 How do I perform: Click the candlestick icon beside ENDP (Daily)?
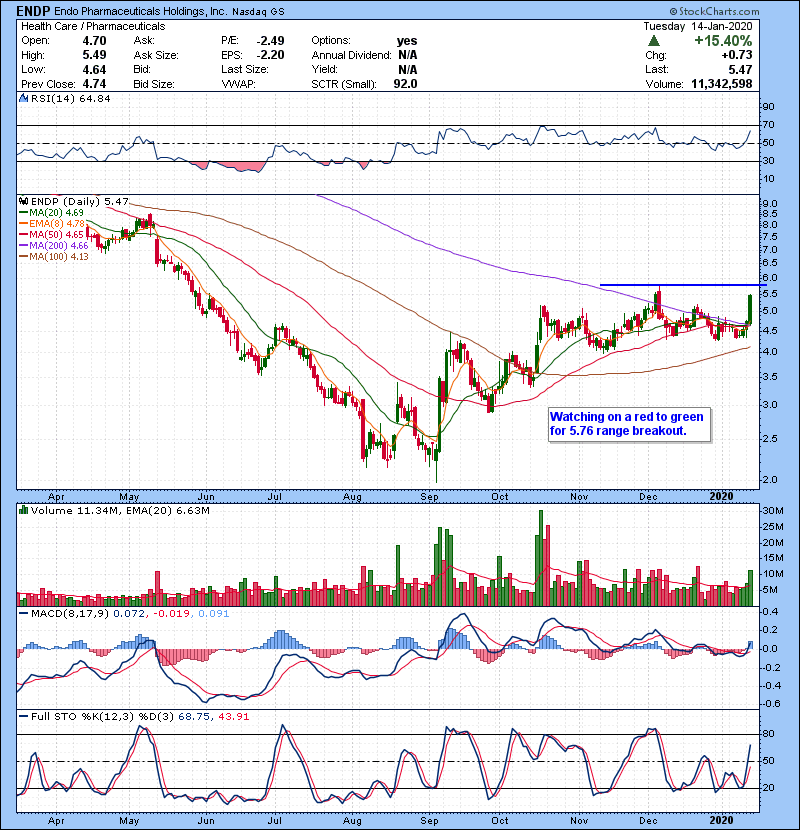pyautogui.click(x=23, y=201)
